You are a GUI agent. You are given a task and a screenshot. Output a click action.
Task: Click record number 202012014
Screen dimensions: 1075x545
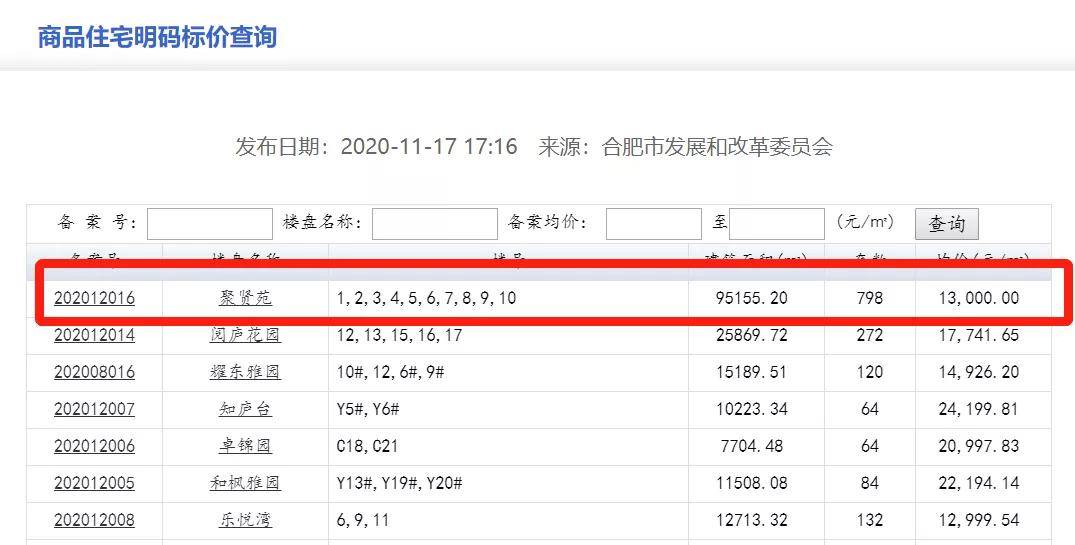click(x=94, y=335)
